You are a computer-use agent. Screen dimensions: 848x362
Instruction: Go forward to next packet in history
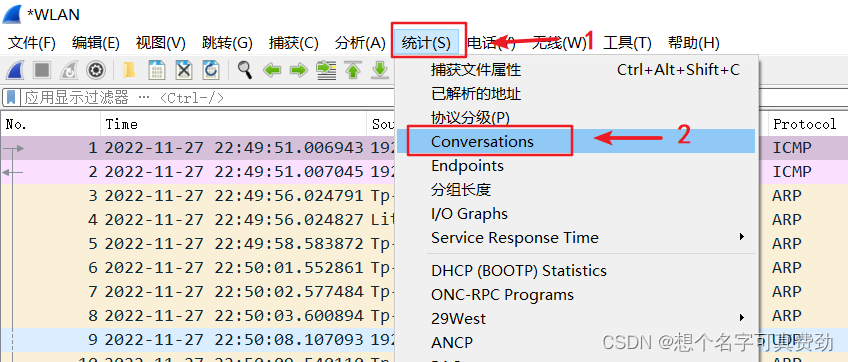click(x=299, y=70)
